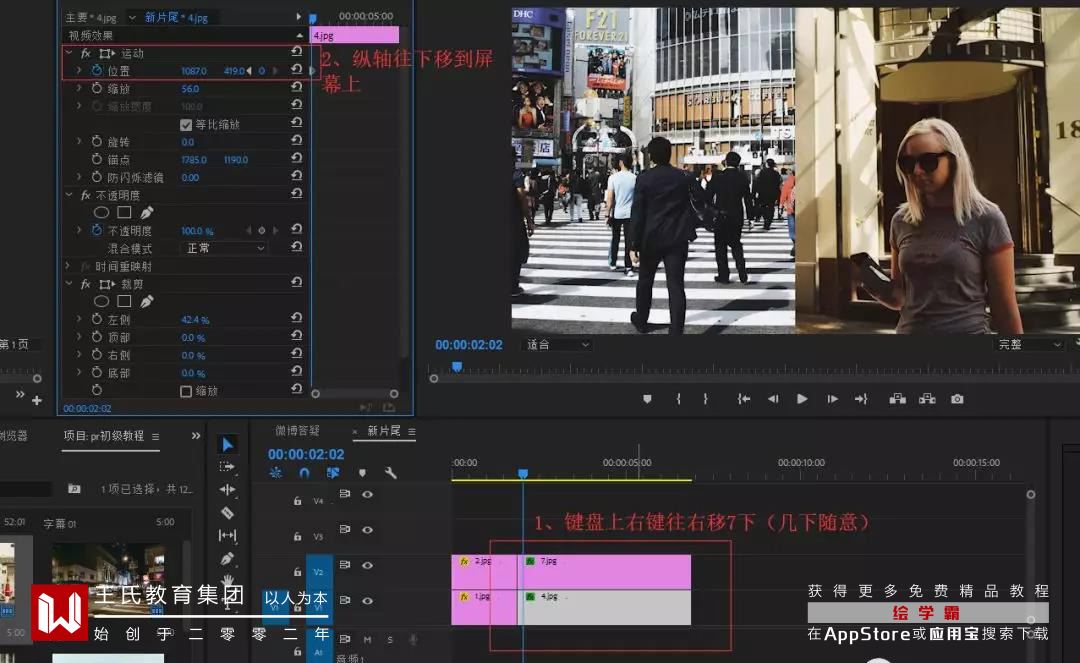Open timeline display settings wrench
Viewport: 1080px width, 663px height.
[x=391, y=473]
